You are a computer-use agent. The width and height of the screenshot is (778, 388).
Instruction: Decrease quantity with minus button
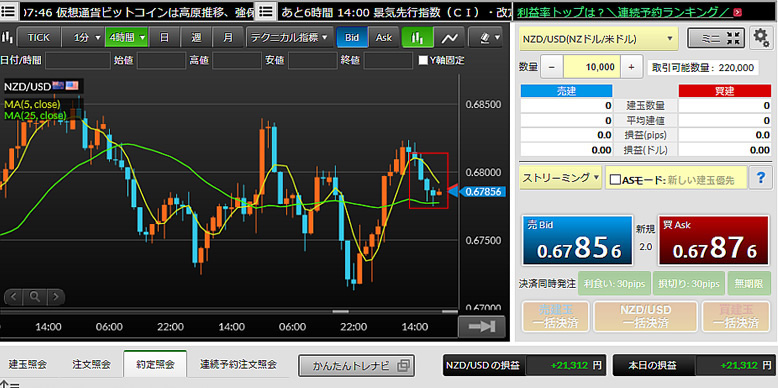[x=552, y=67]
